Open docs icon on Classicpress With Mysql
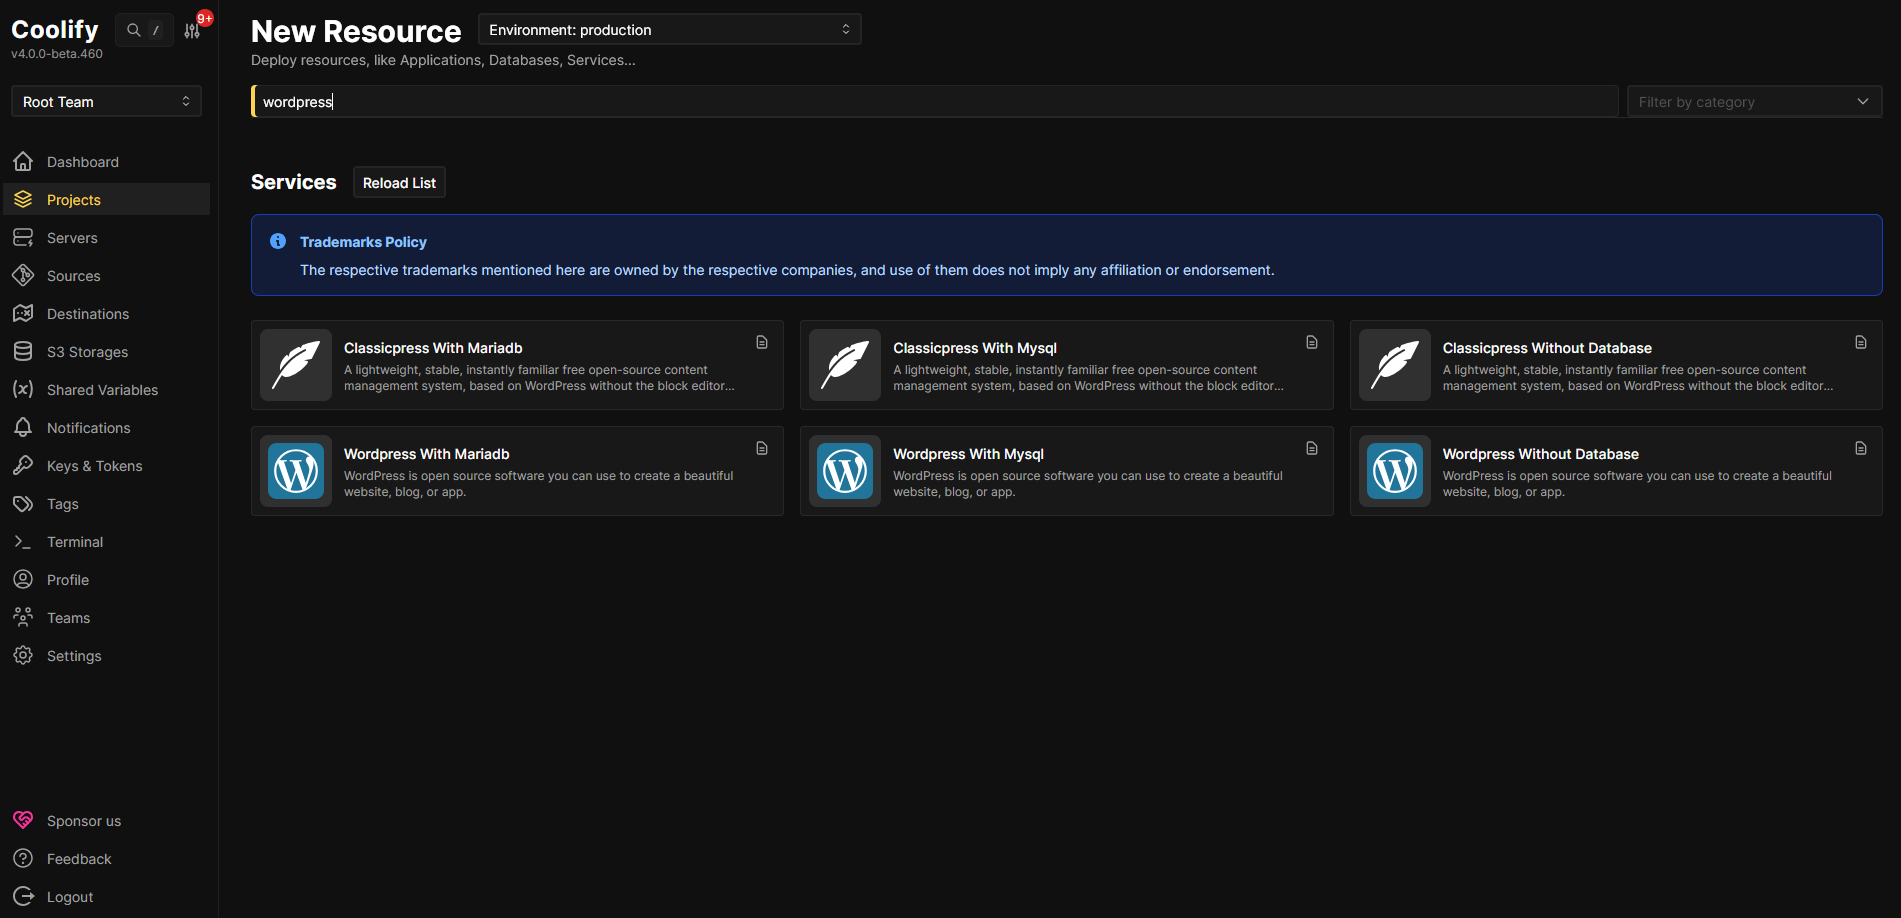 1312,342
